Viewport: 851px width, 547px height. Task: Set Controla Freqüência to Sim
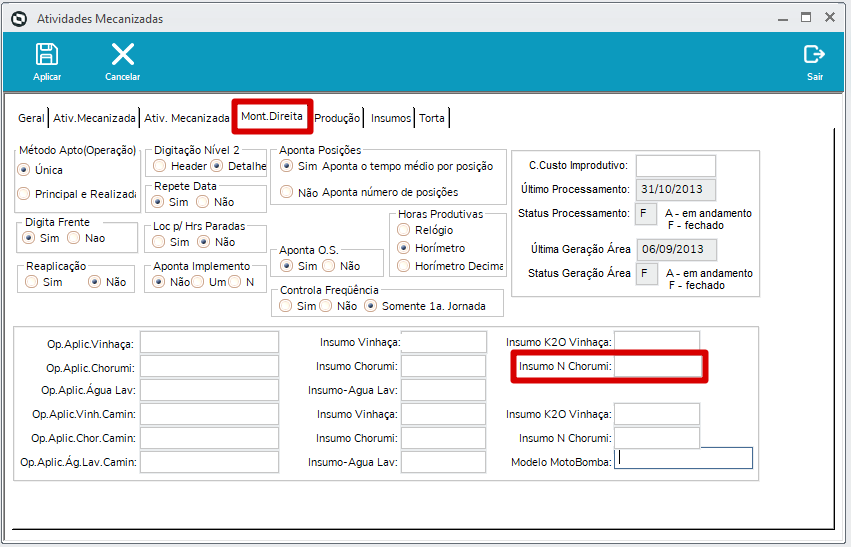tap(285, 306)
